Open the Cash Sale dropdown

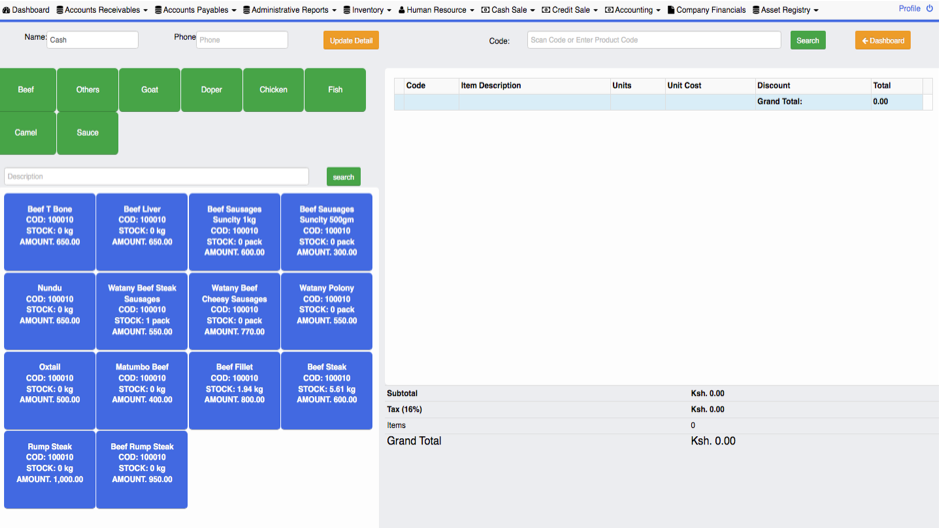pos(508,10)
